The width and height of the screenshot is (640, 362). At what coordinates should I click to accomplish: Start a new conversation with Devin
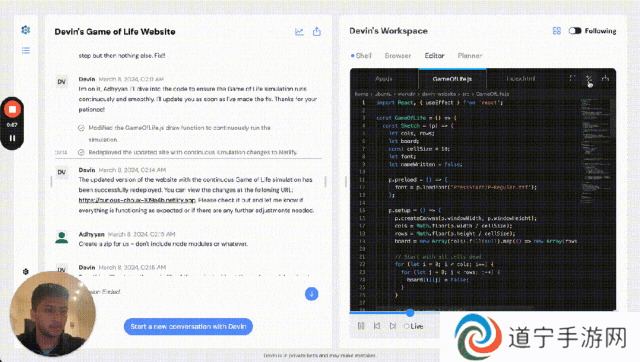click(188, 326)
